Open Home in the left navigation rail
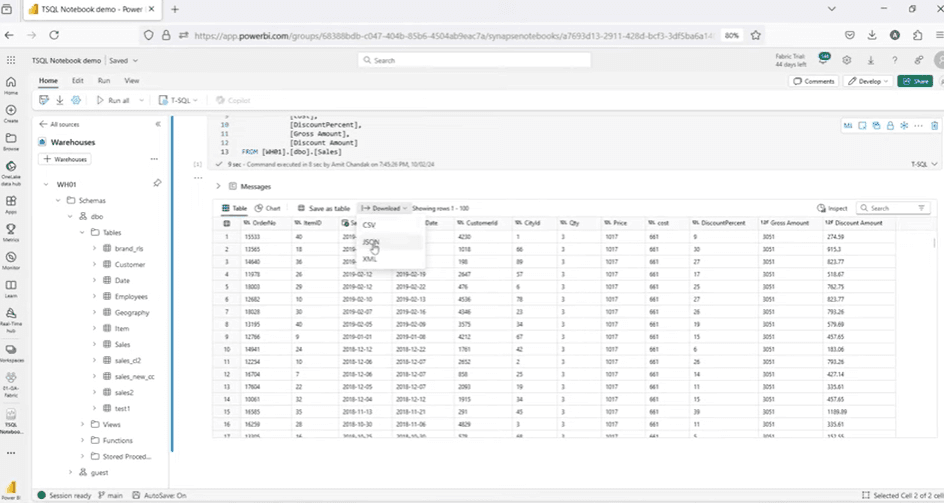Screen dimensions: 944x503 click(x=11, y=85)
